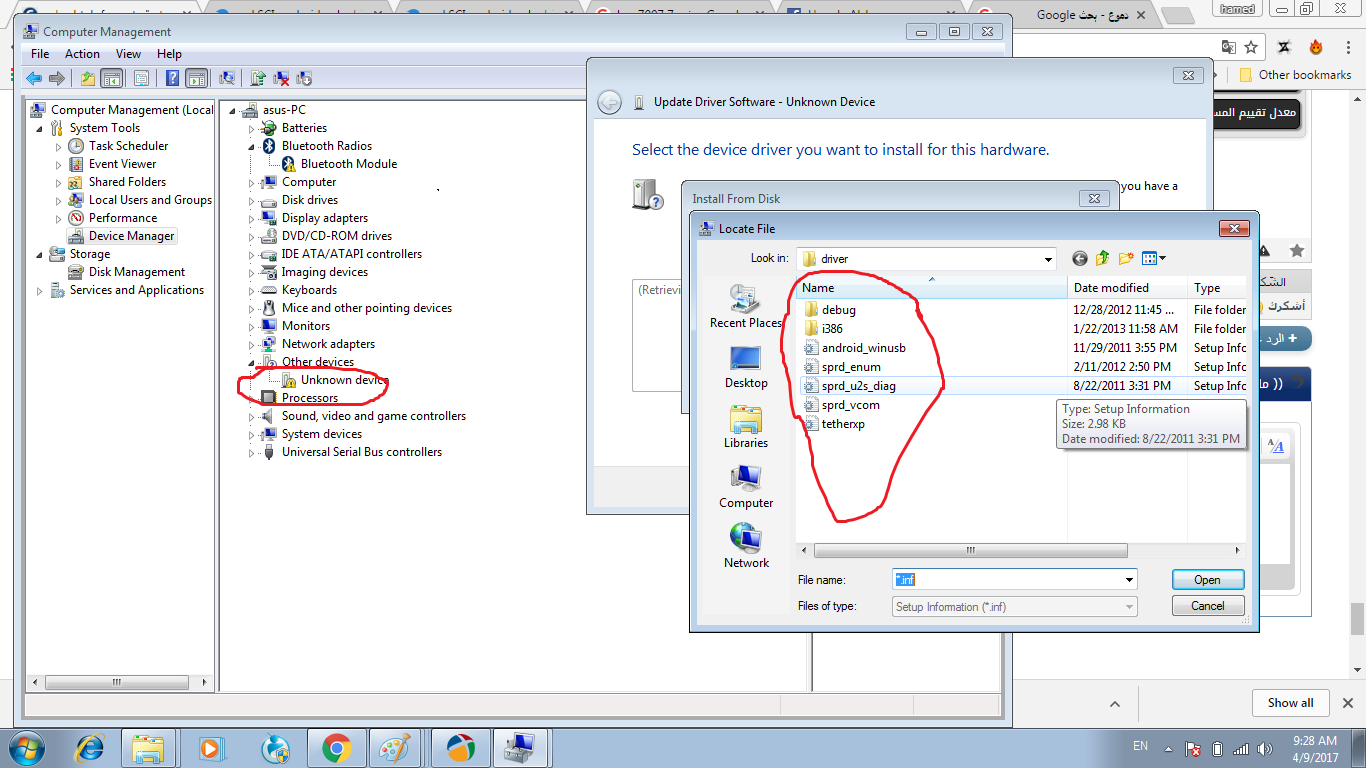Image resolution: width=1366 pixels, height=768 pixels.
Task: Click Create New Folder icon in Locate File
Action: tap(1126, 259)
